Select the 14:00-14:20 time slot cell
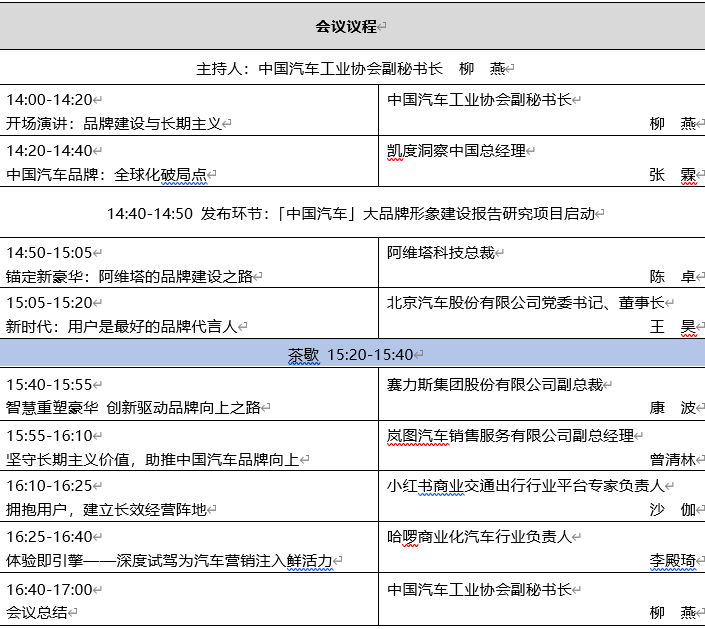Screen dimensions: 705x629 (49, 100)
